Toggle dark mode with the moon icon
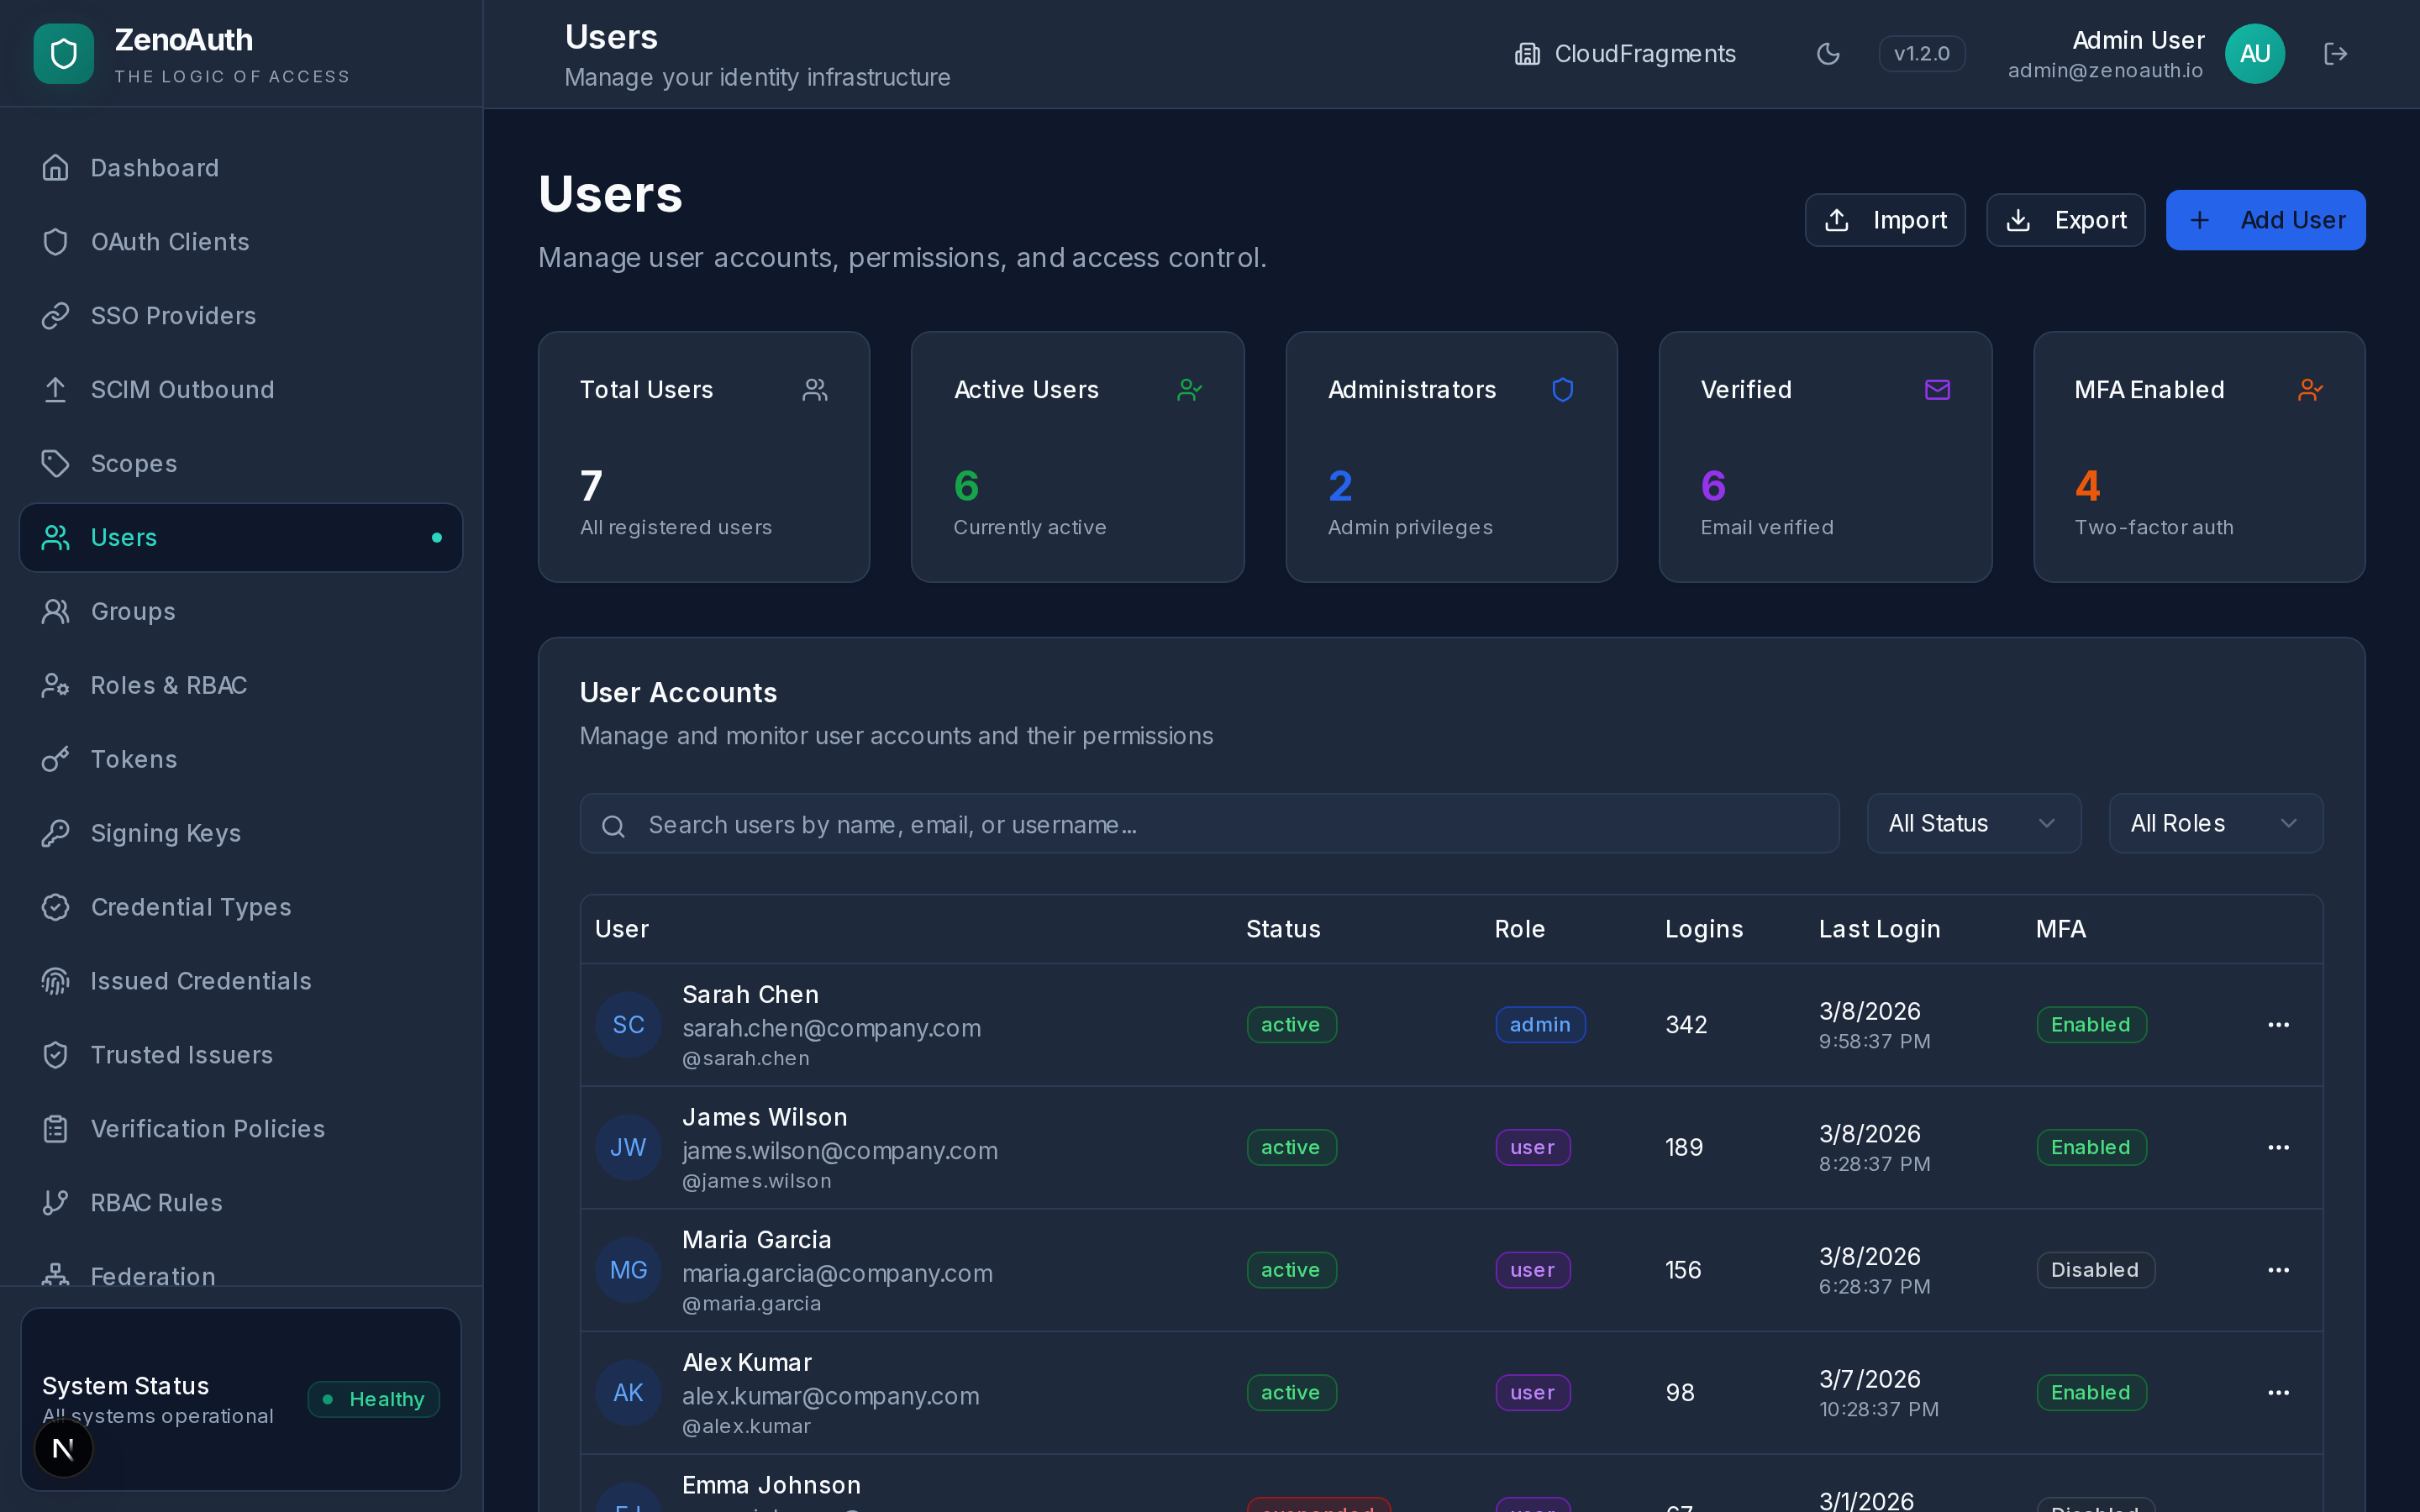The height and width of the screenshot is (1512, 2420). pos(1828,54)
